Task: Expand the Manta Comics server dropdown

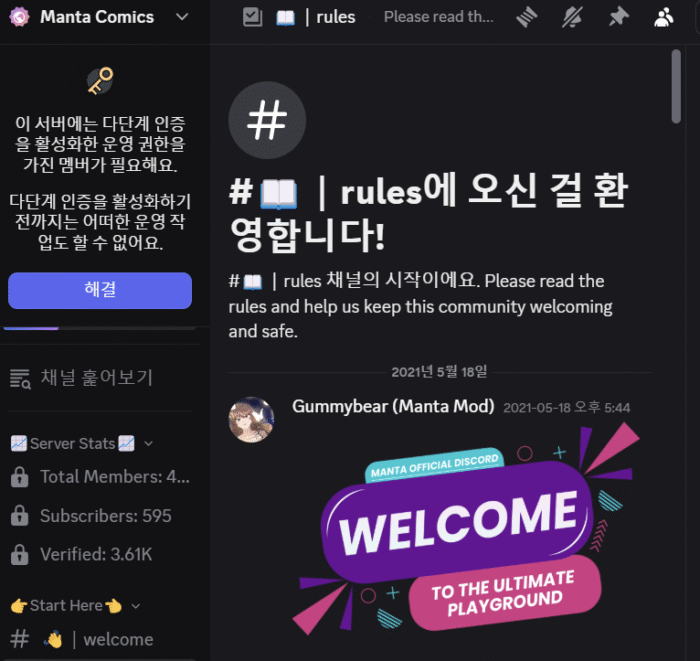Action: click(x=182, y=17)
